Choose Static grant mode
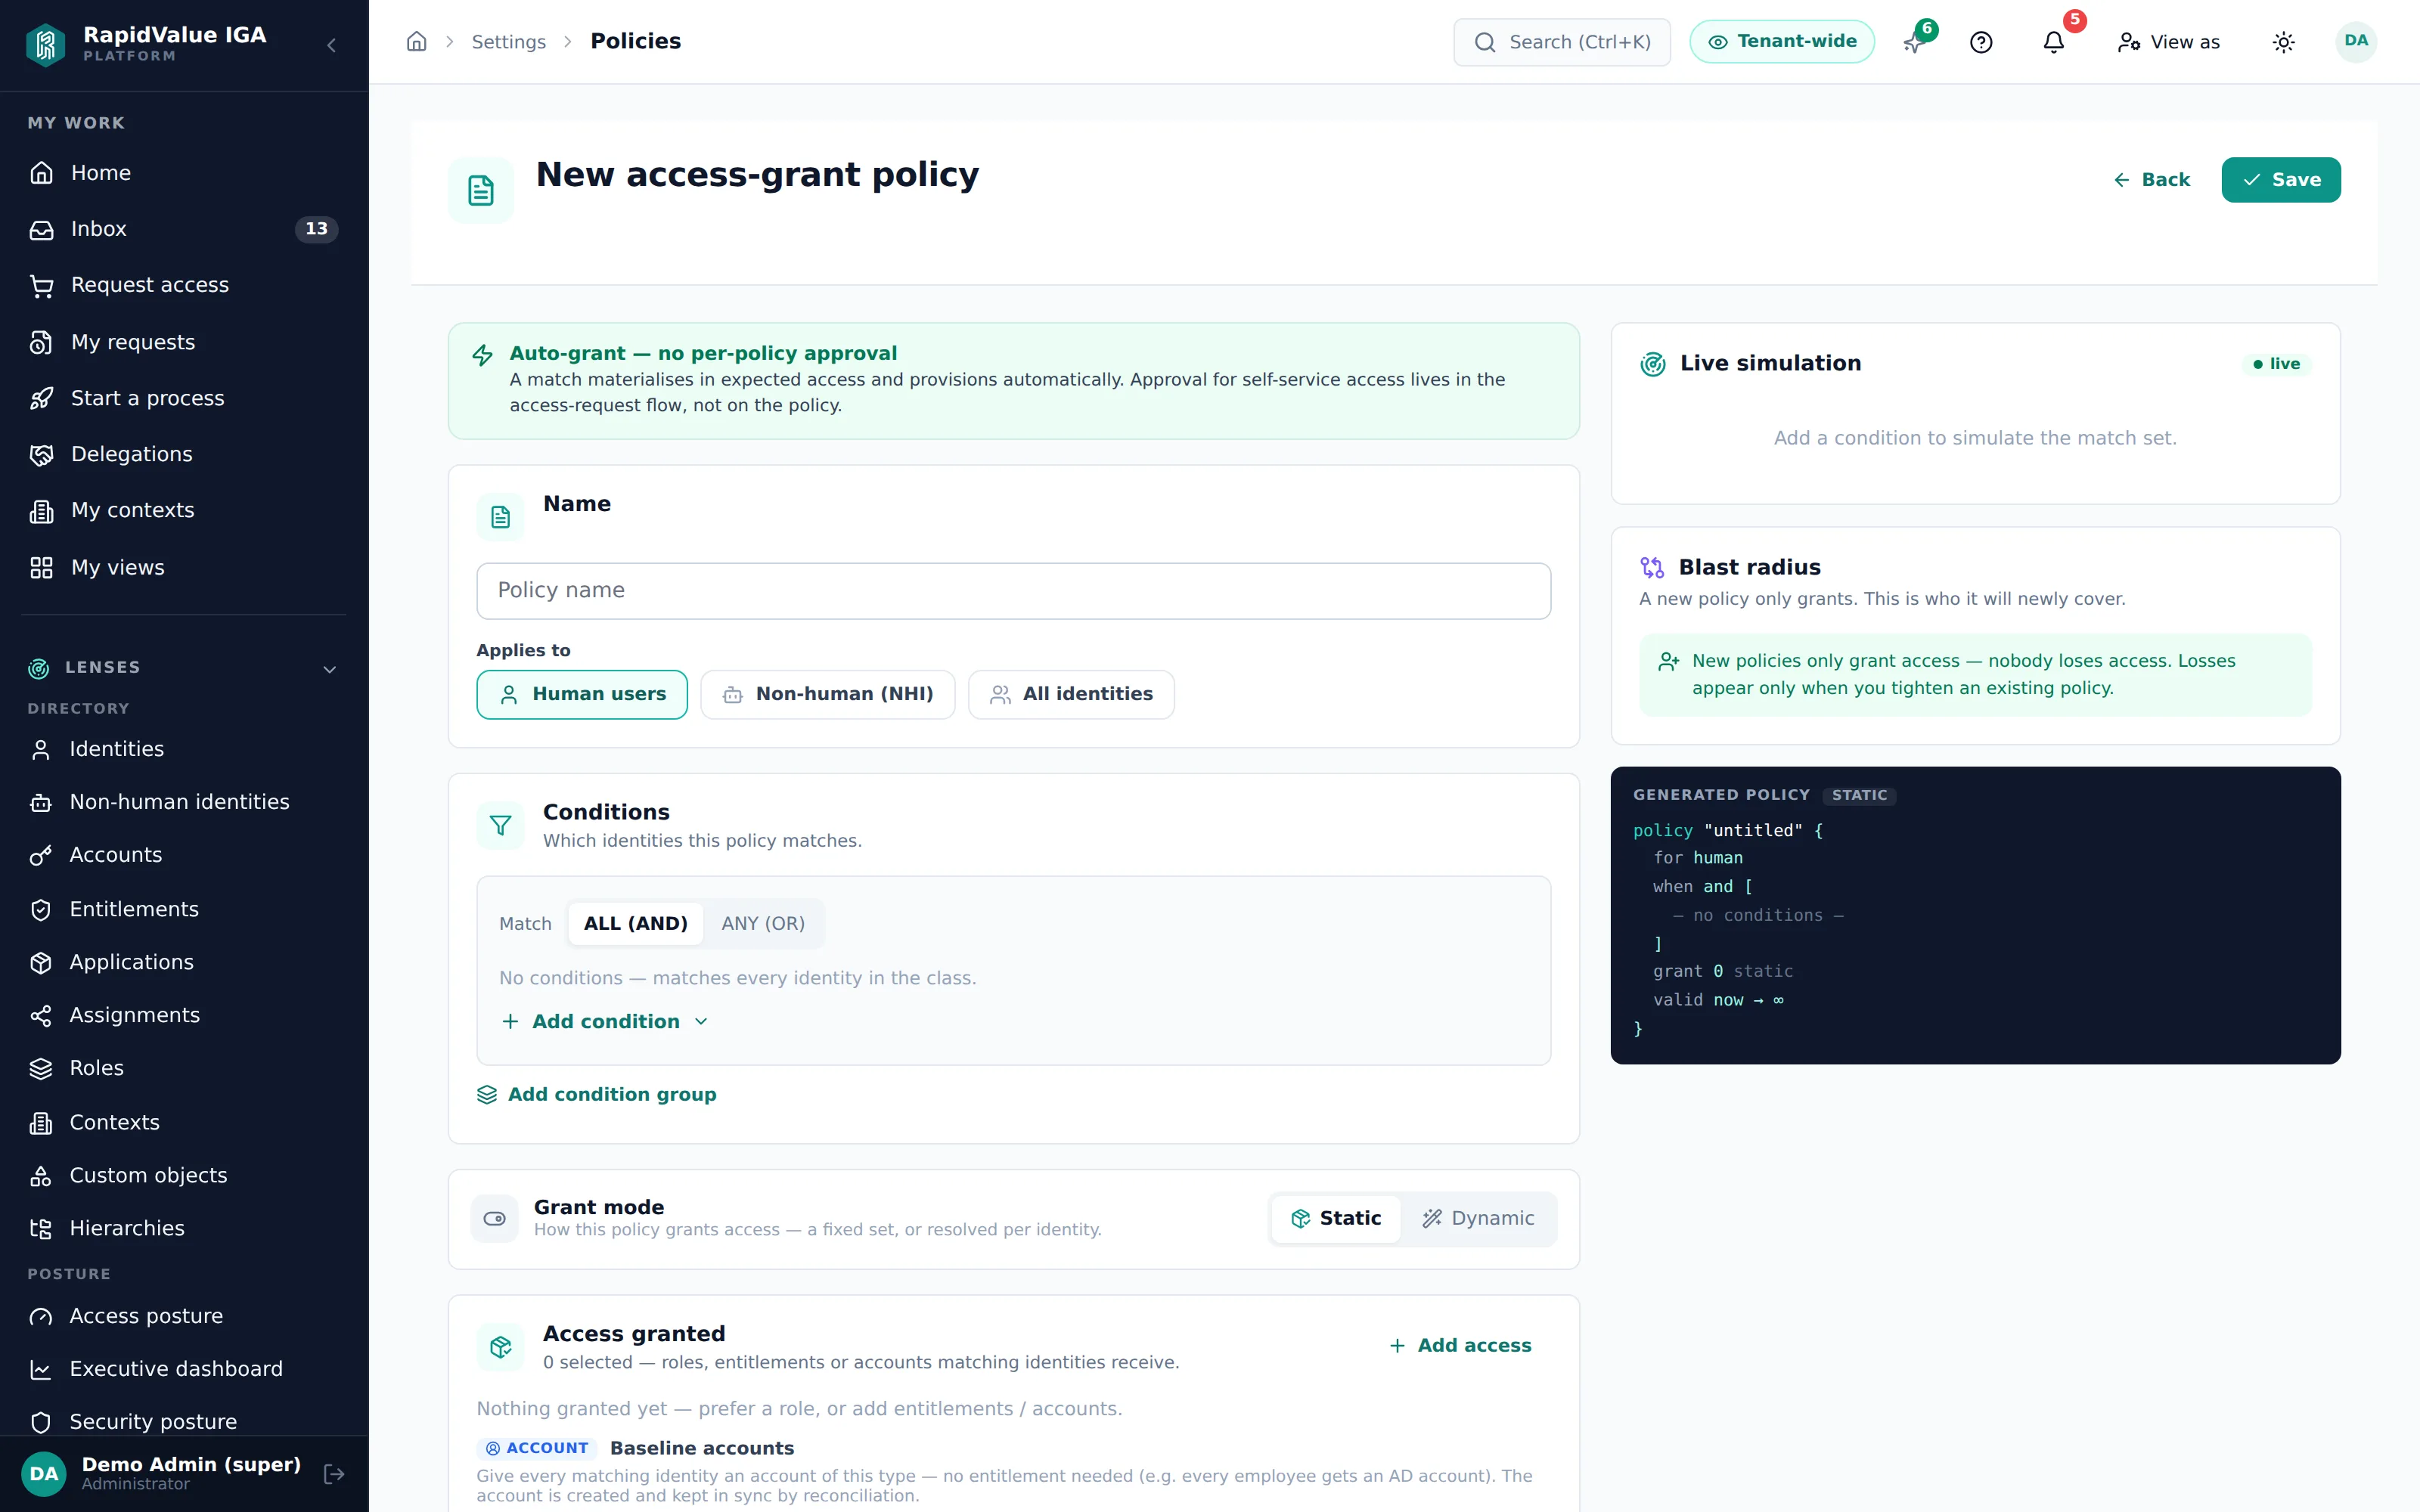Screen dimensions: 2420x1512 [x=1336, y=1218]
